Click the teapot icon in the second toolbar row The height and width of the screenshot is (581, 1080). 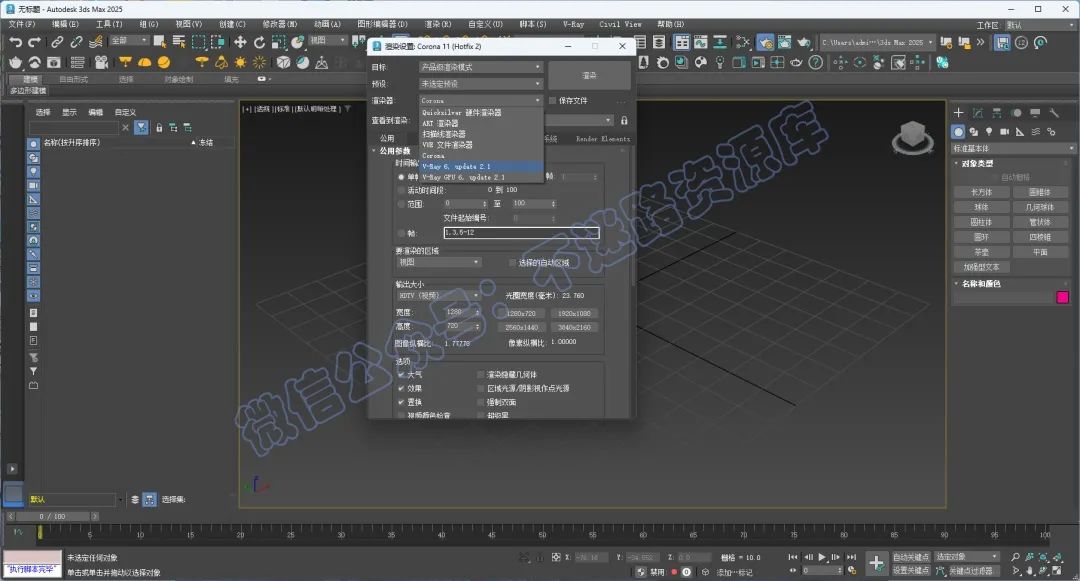(x=16, y=63)
